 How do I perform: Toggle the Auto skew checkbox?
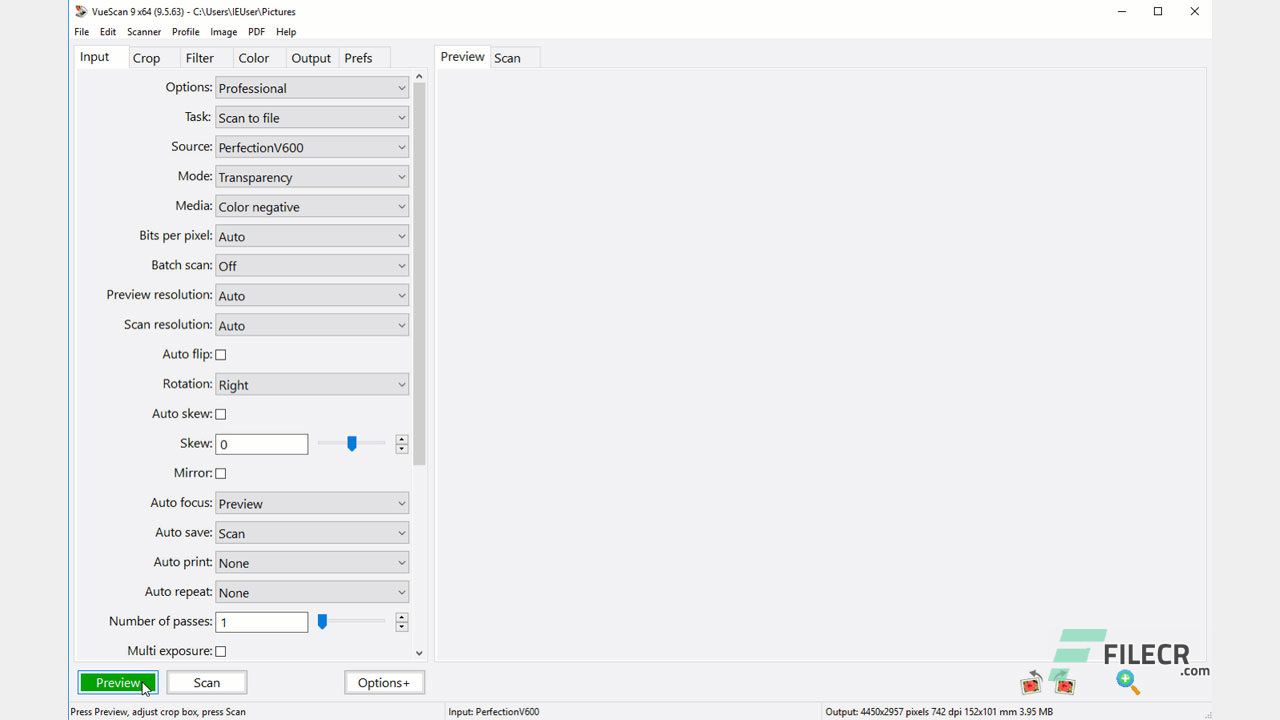tap(221, 414)
